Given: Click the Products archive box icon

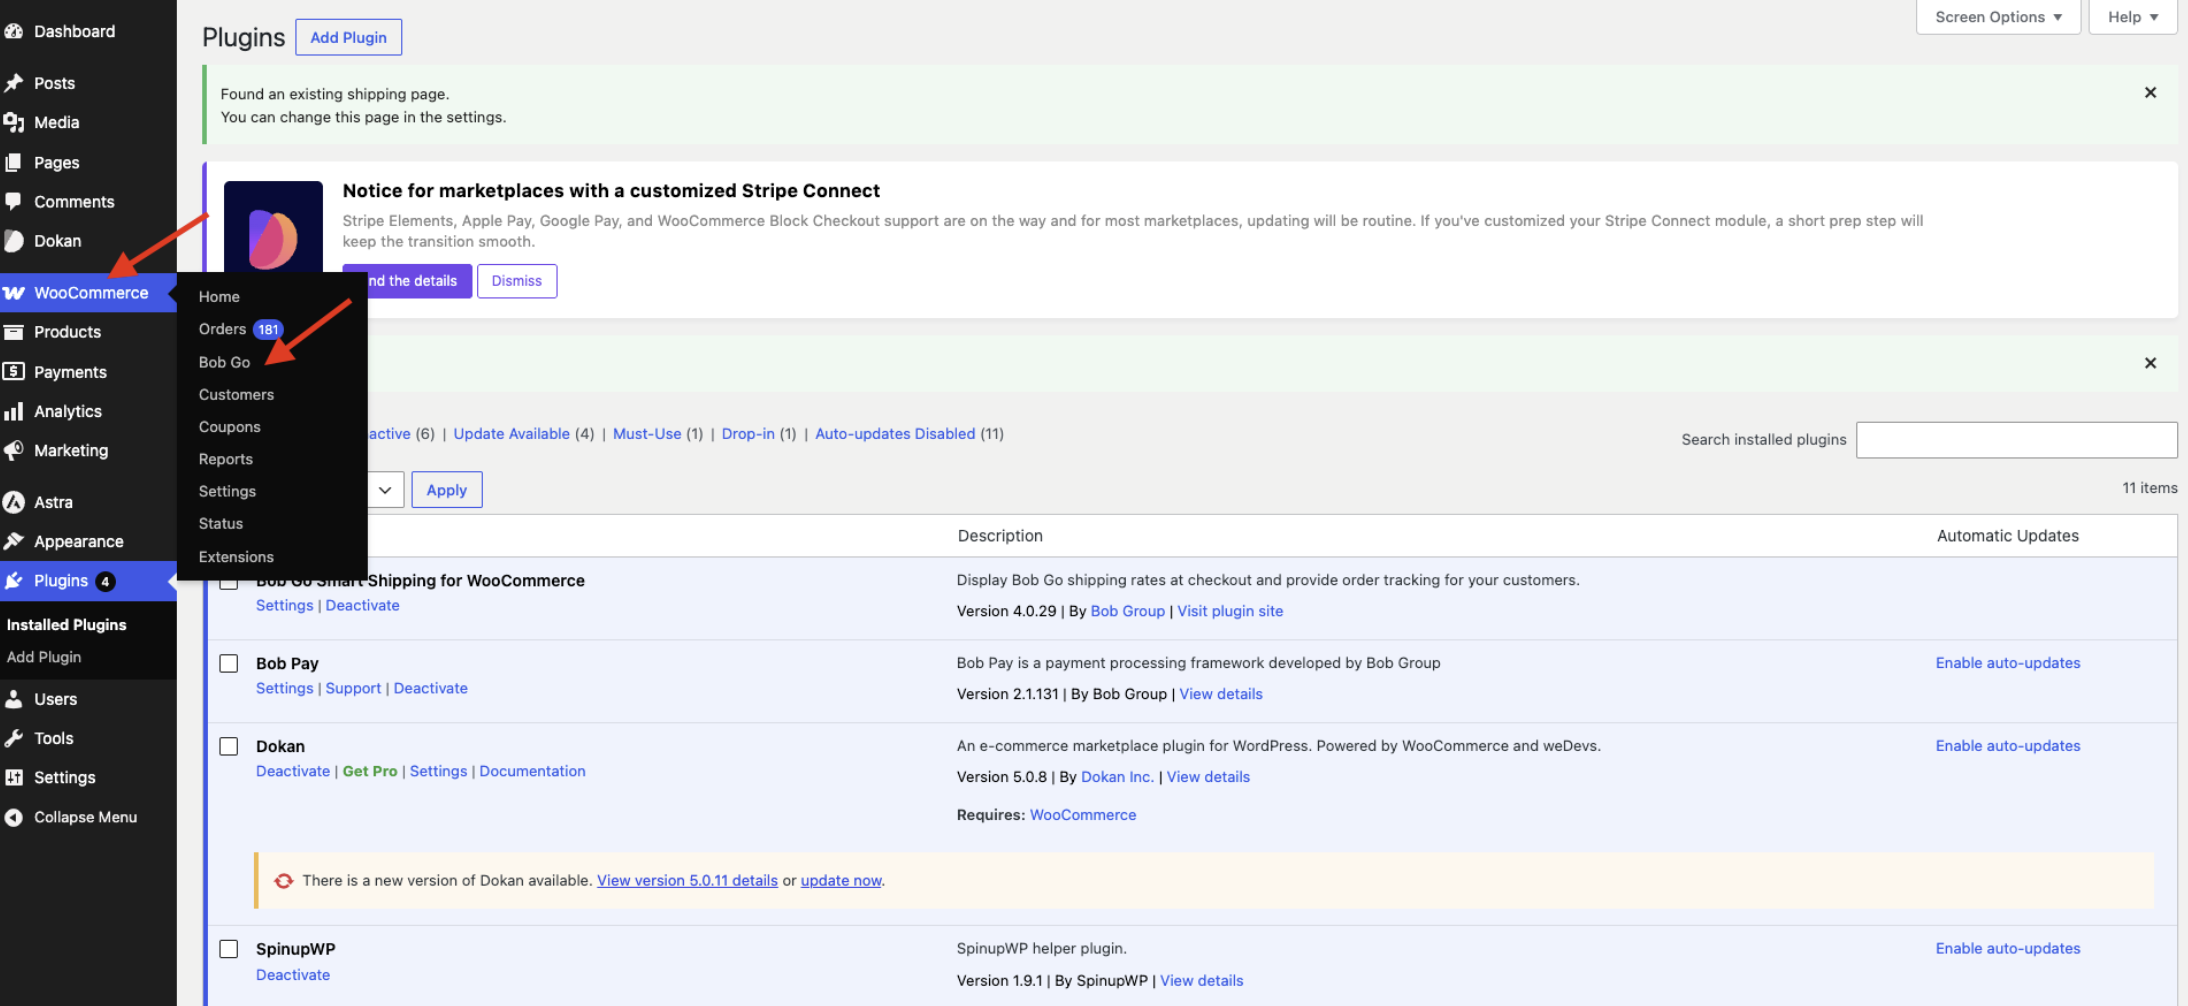Looking at the screenshot, I should (13, 332).
